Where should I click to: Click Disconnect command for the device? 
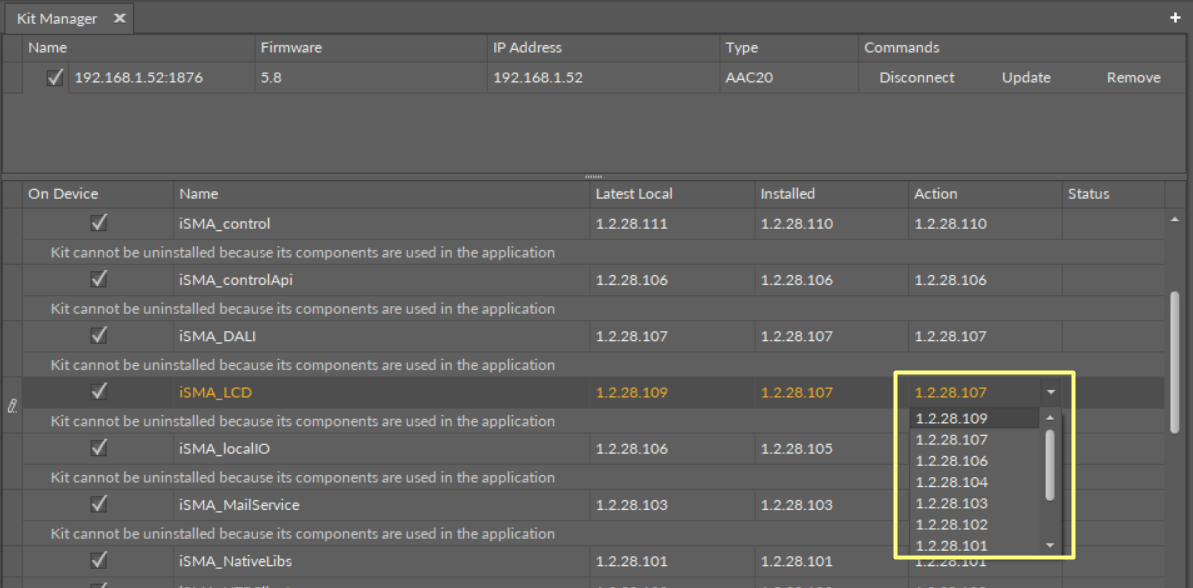[x=916, y=77]
